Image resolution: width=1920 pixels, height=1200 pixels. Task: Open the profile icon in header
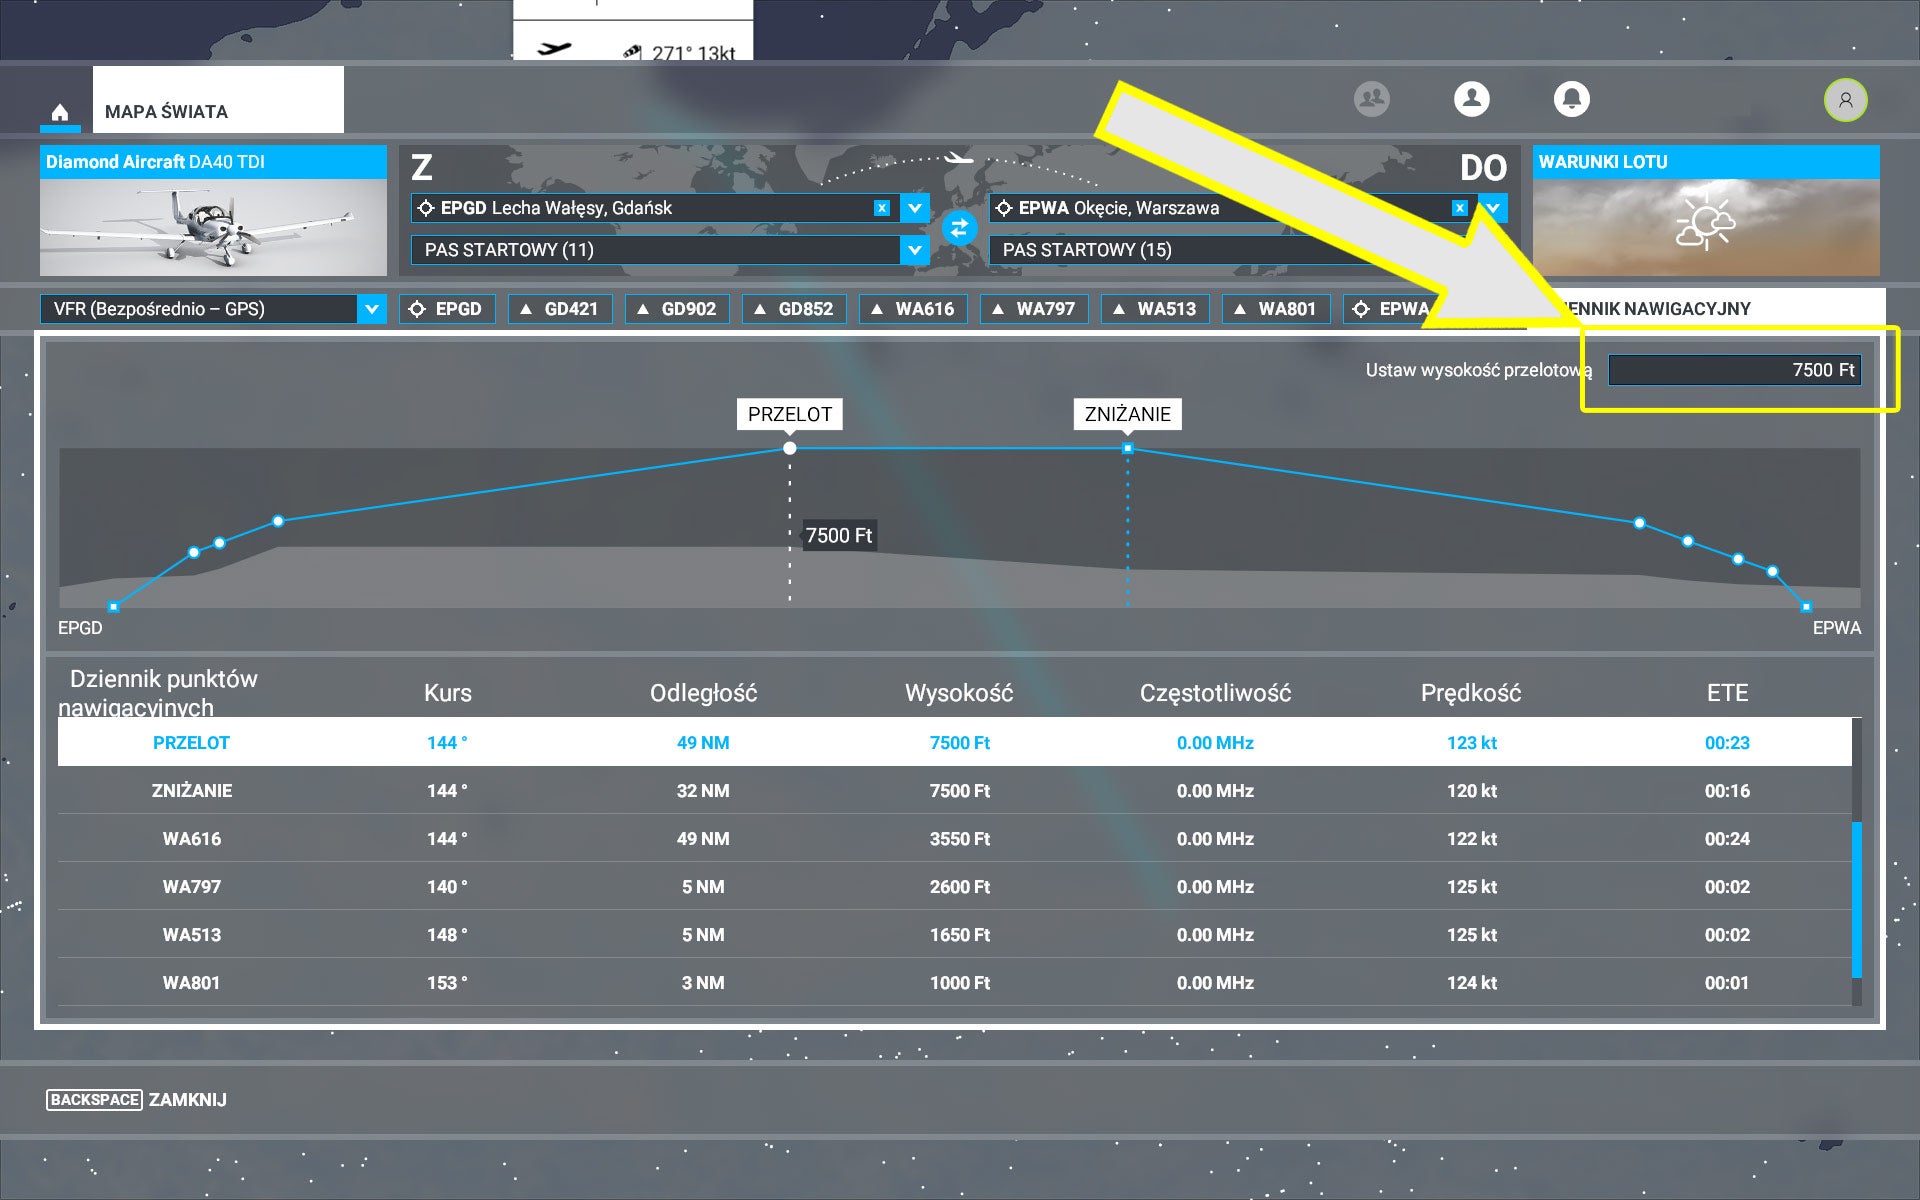point(1471,99)
